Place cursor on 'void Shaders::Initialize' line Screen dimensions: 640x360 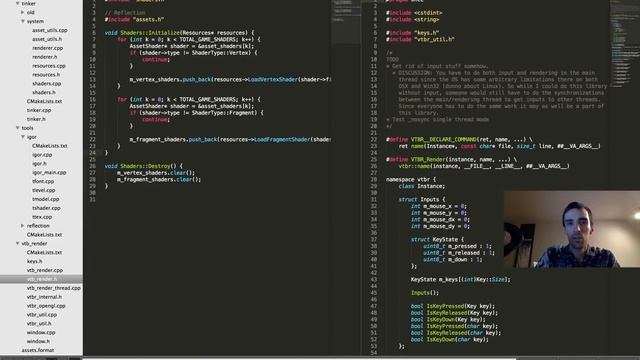[179, 33]
